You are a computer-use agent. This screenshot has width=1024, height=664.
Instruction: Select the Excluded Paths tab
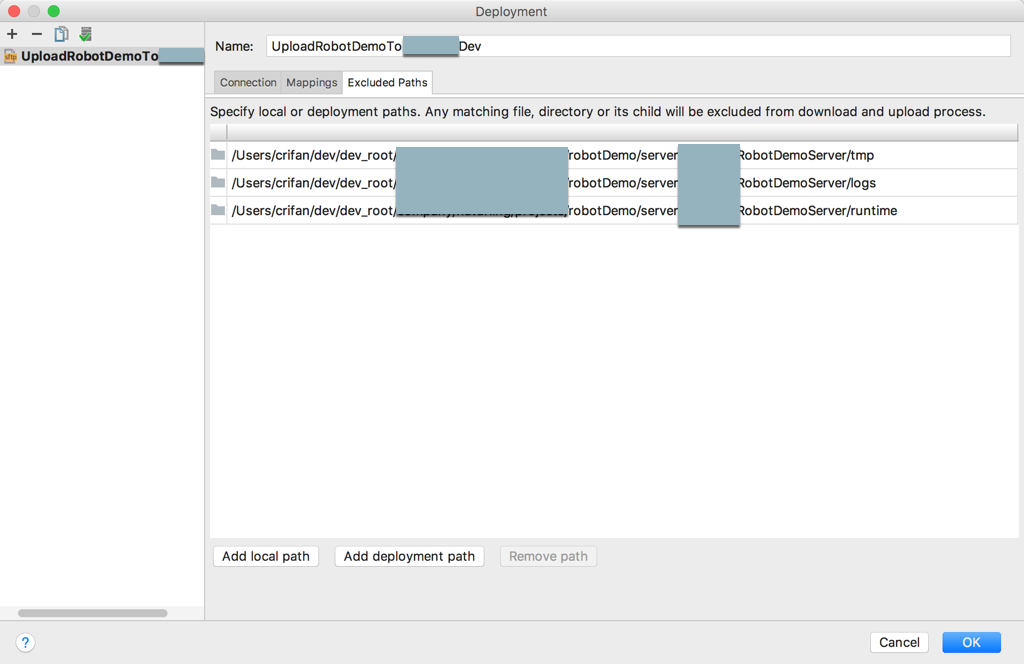point(387,82)
